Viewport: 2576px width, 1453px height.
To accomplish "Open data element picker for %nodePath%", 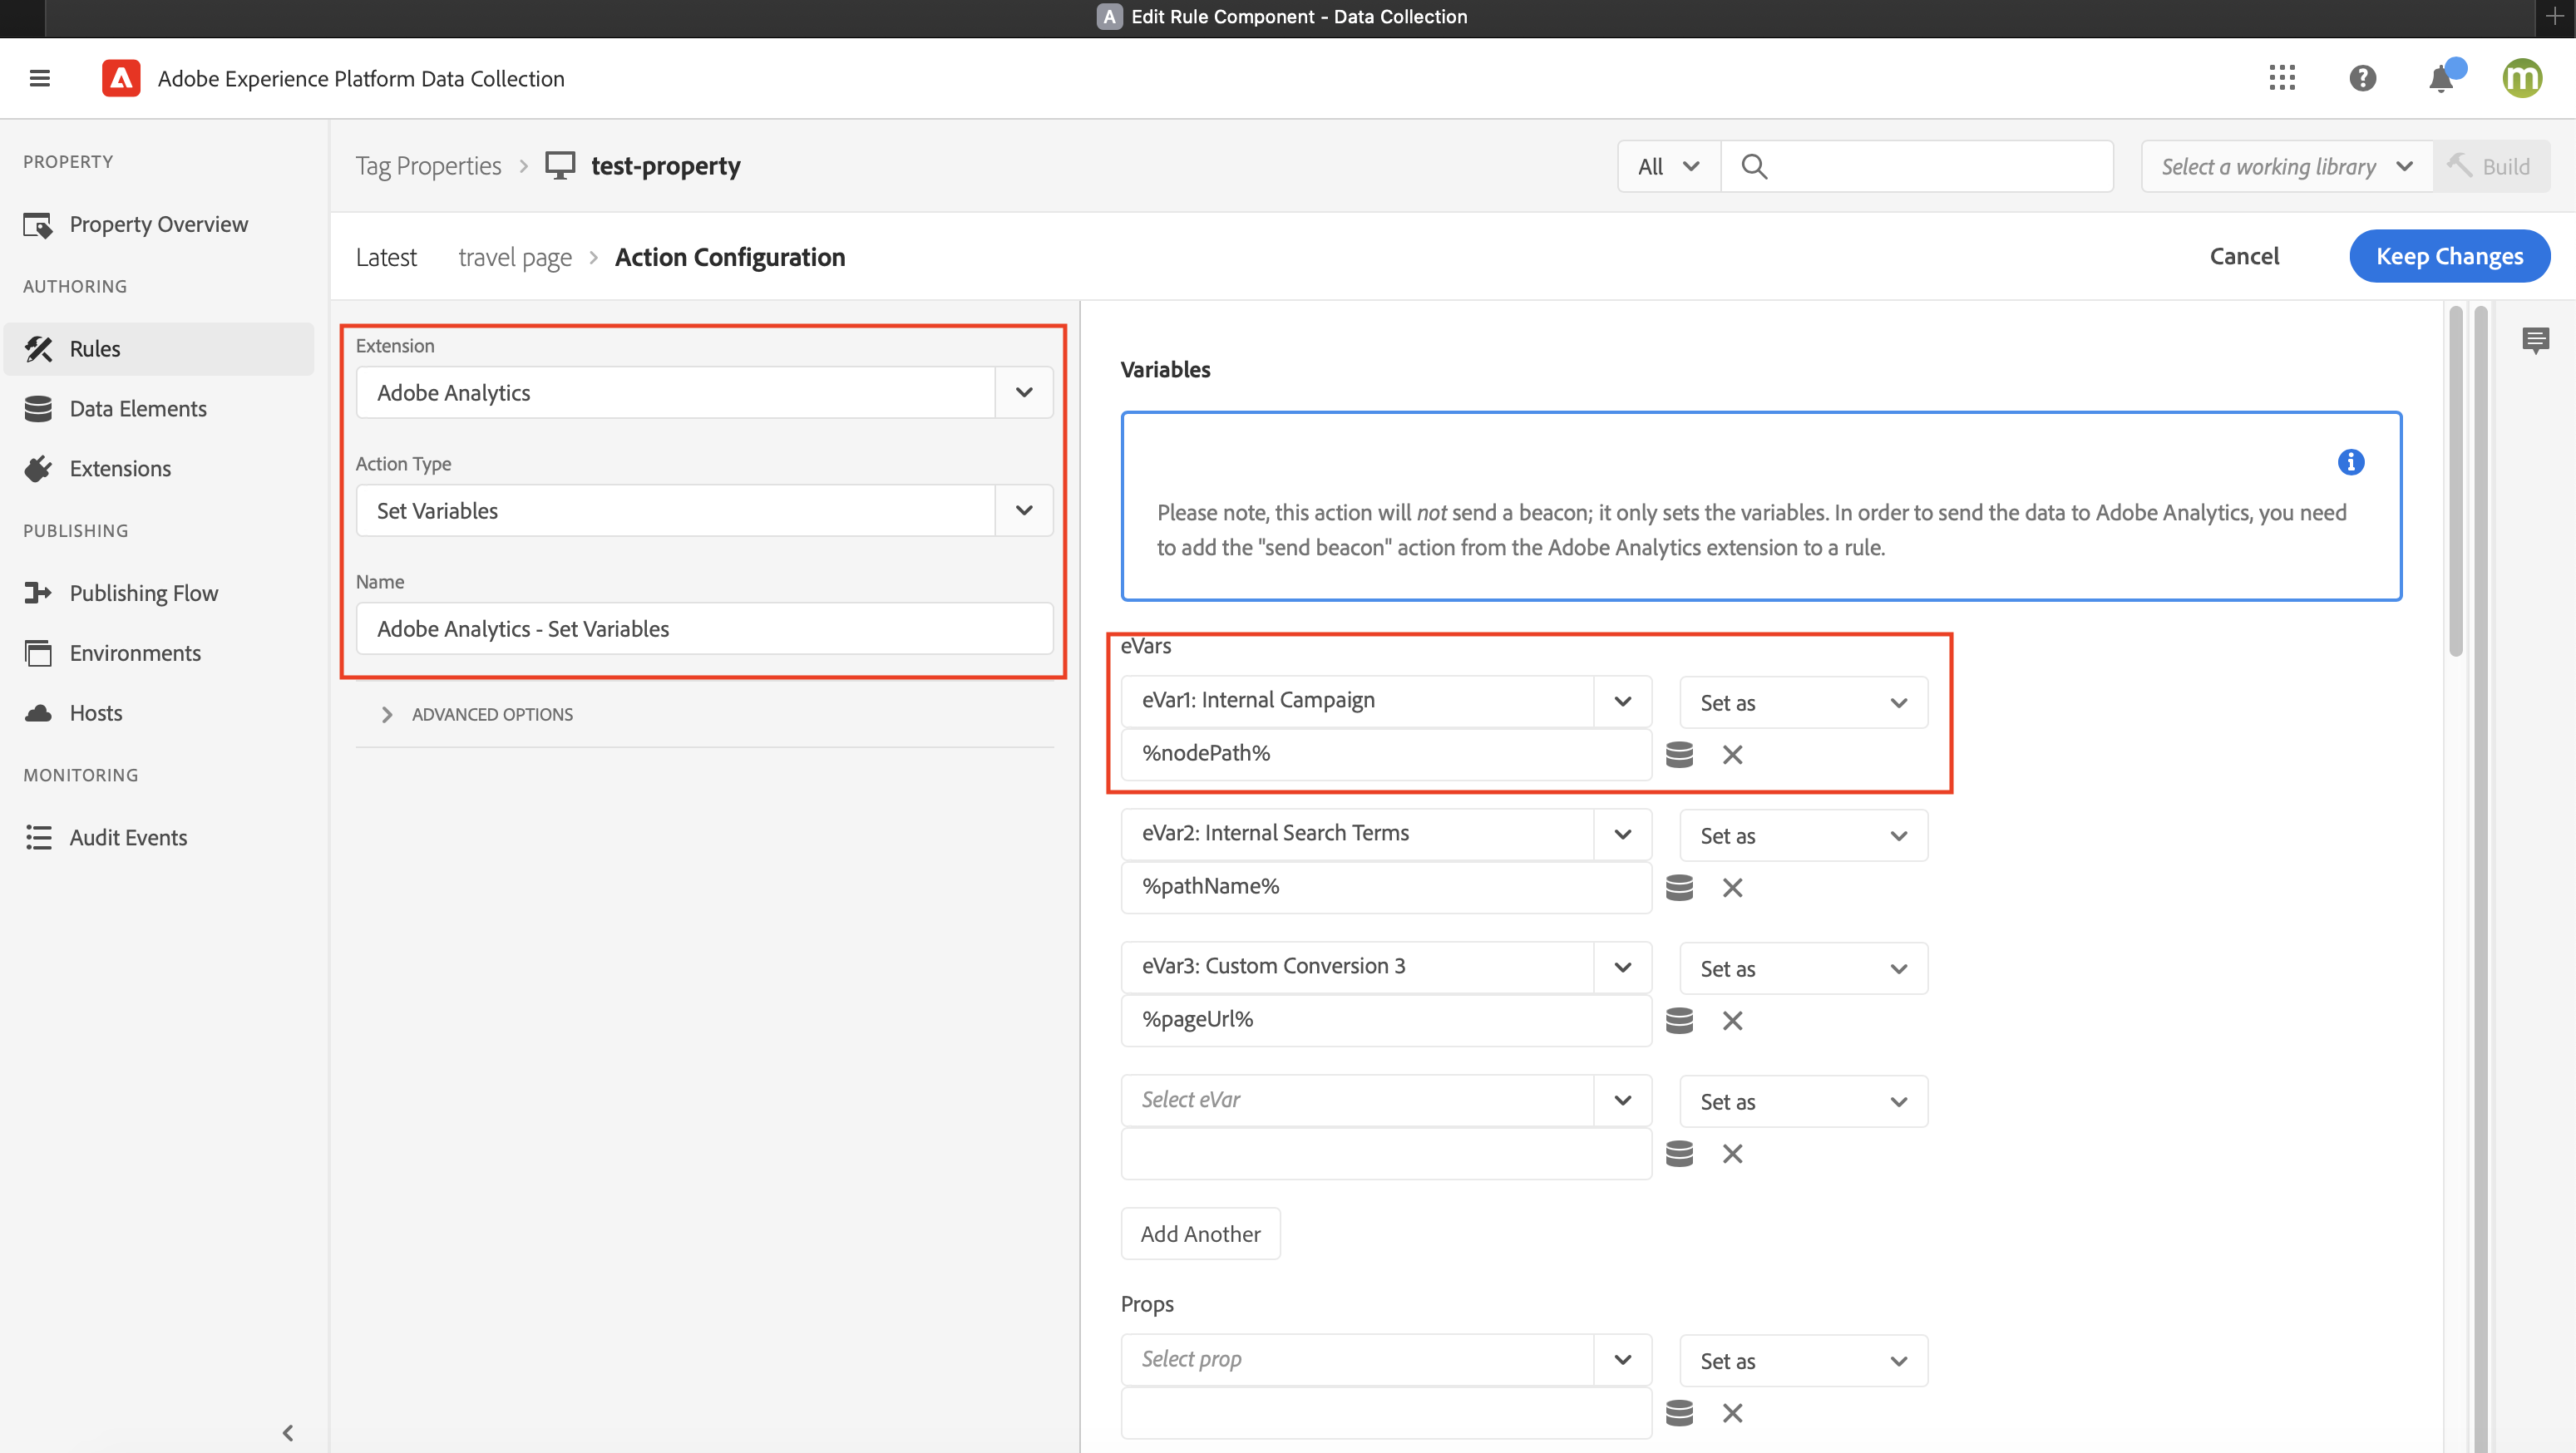I will (1679, 754).
